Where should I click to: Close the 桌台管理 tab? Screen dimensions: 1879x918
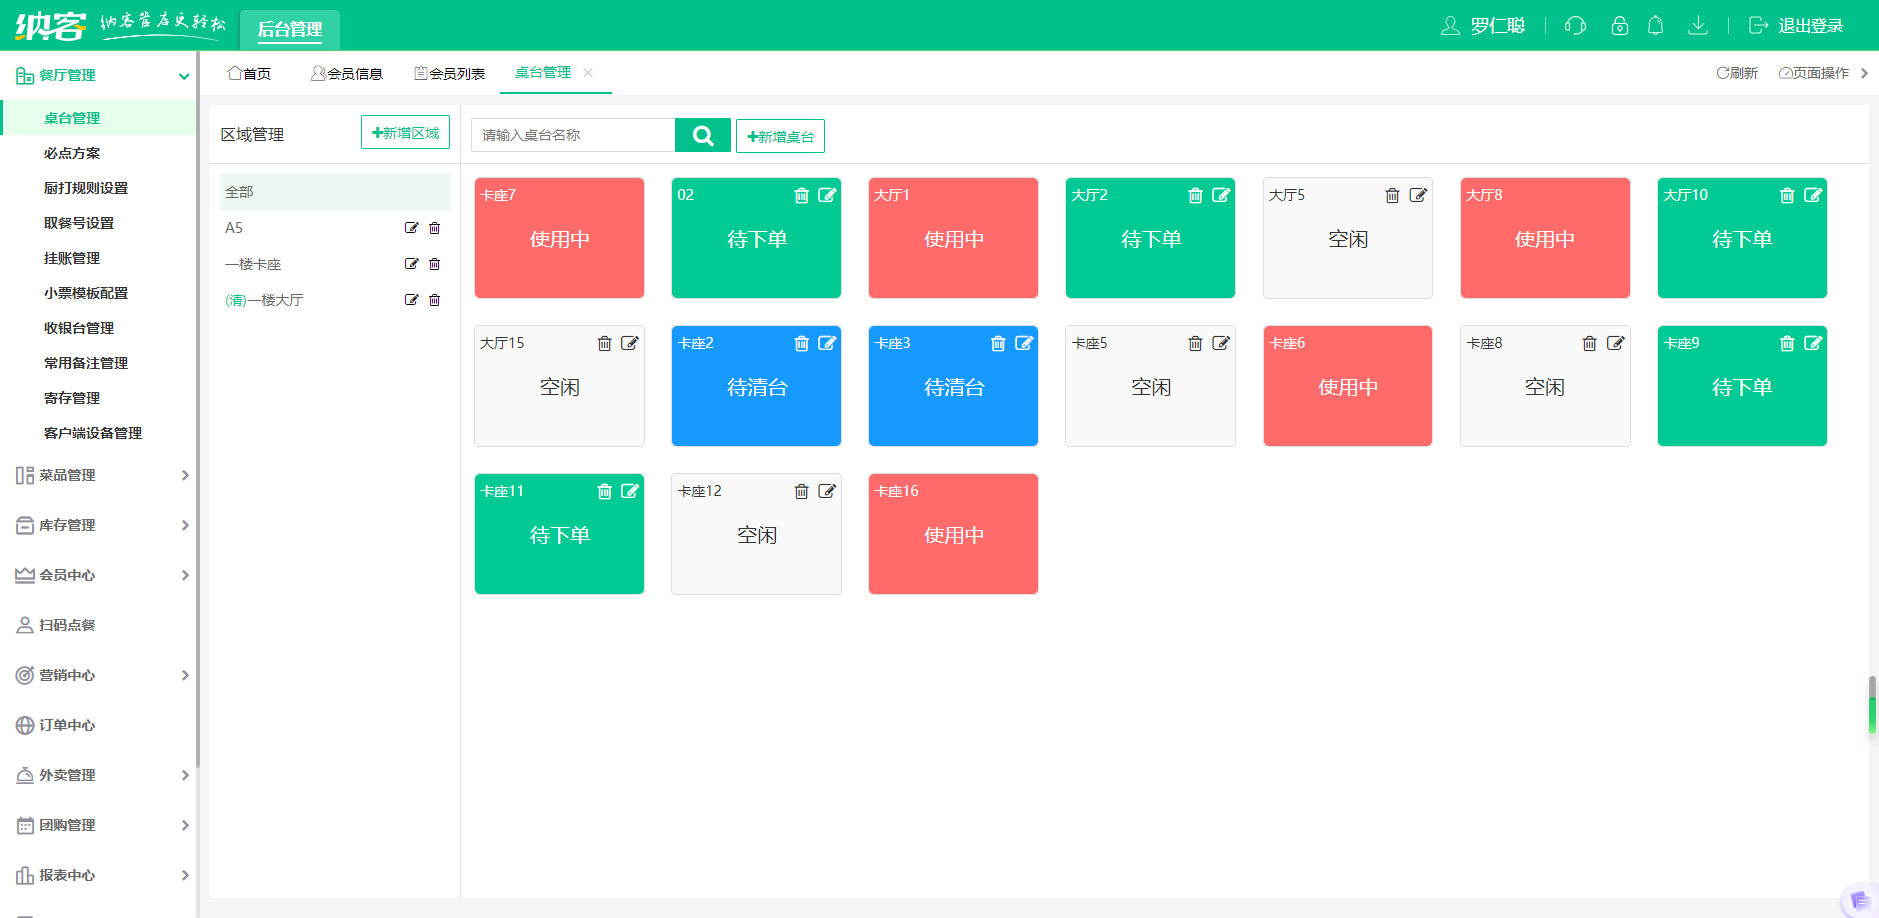(x=588, y=72)
